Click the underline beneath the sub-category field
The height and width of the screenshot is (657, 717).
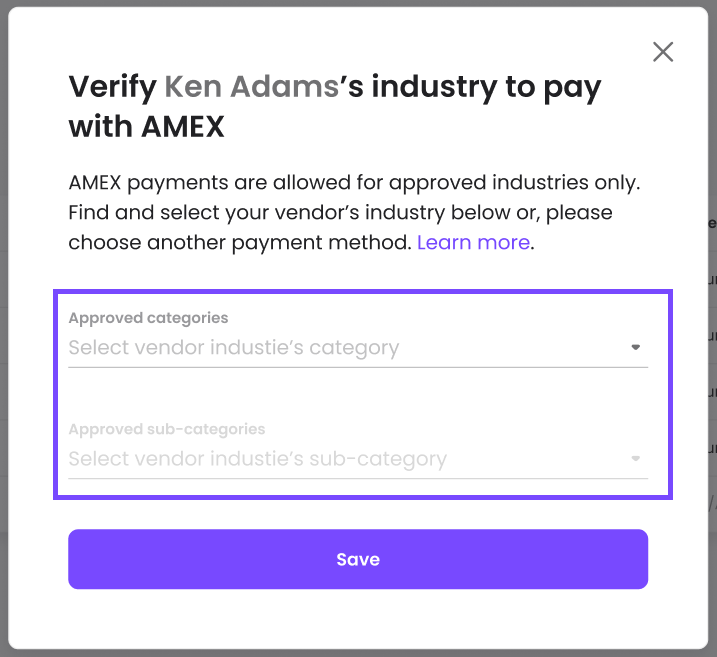358,479
